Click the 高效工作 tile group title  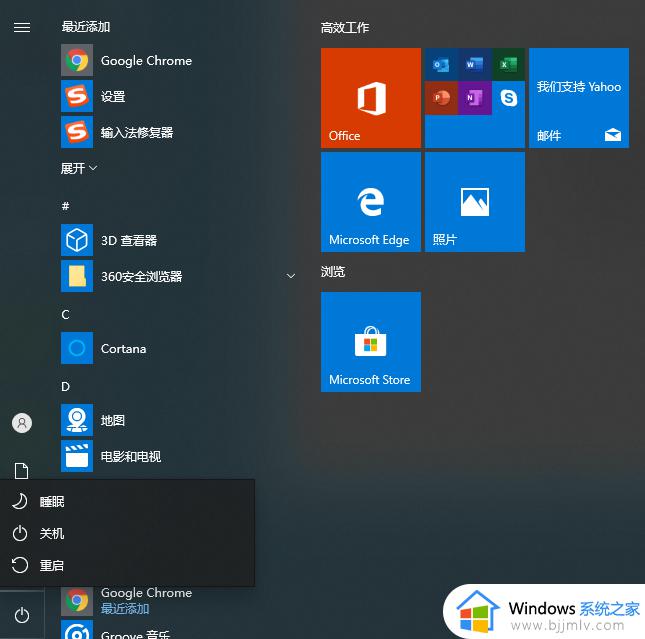[345, 28]
